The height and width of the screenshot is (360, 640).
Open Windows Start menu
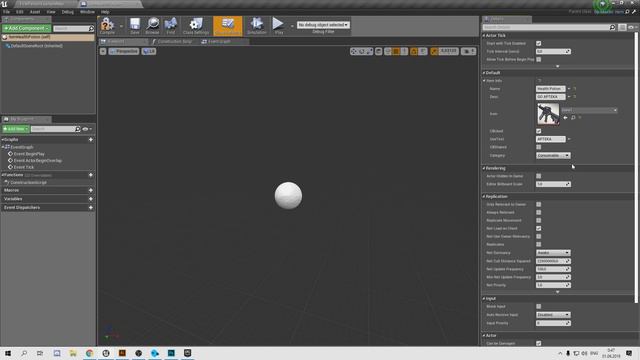coord(8,353)
